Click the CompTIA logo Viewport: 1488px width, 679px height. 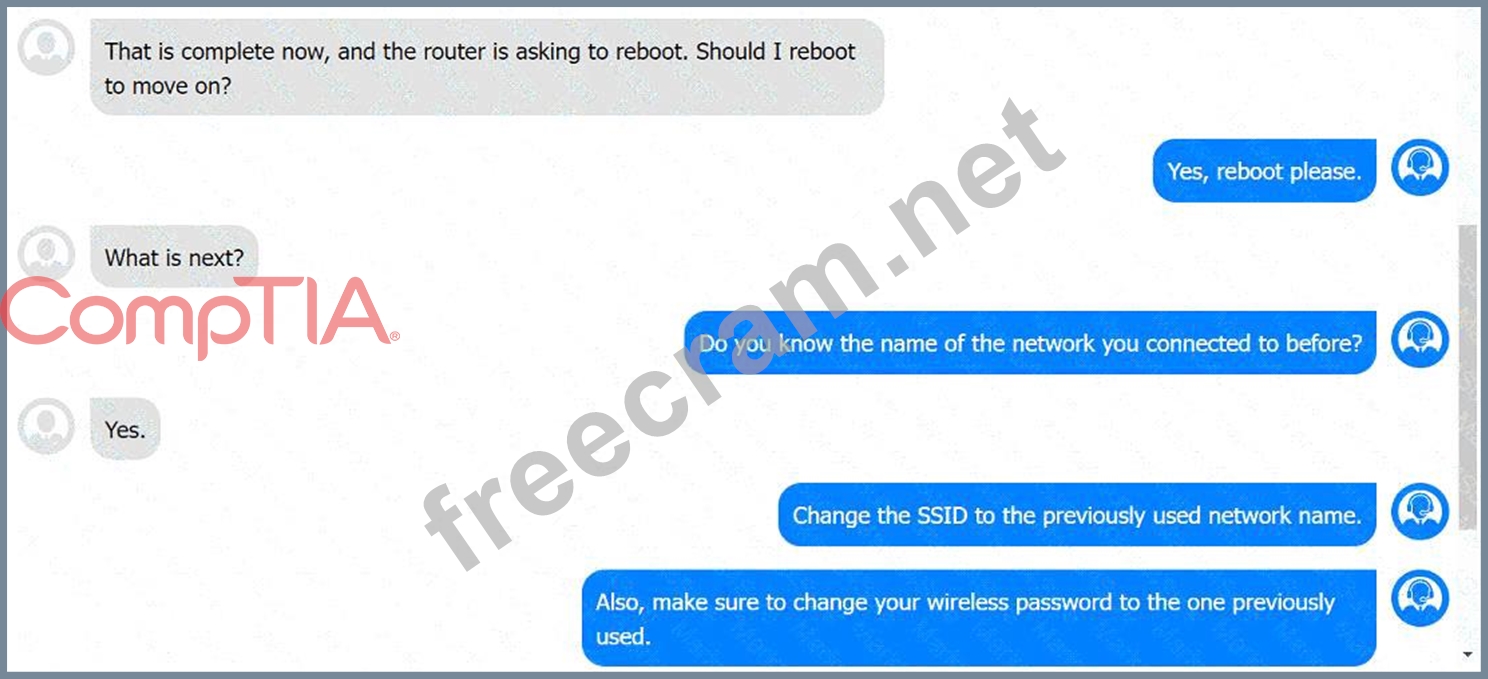tap(200, 317)
